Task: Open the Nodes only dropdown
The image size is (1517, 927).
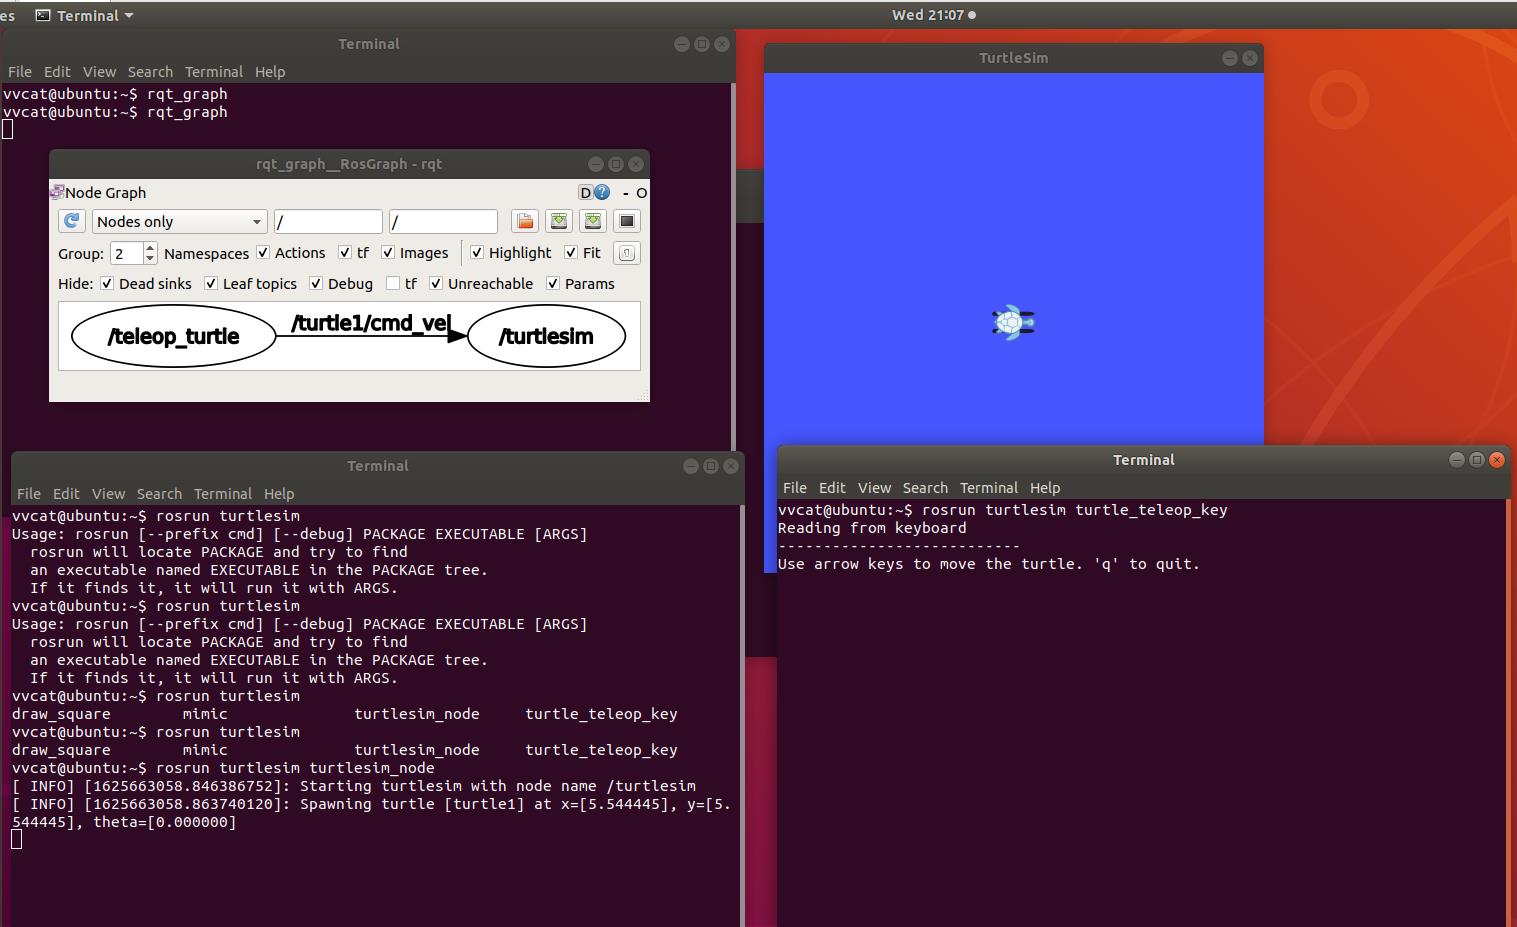Action: click(179, 221)
